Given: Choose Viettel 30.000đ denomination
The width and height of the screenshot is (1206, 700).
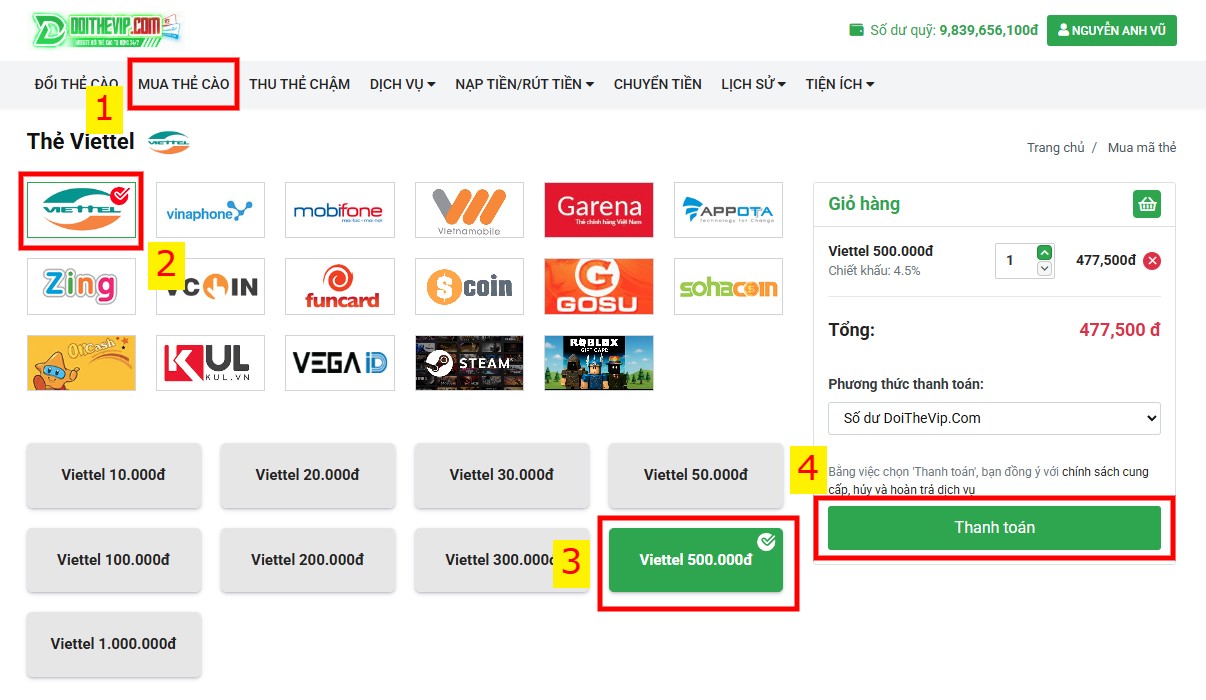Looking at the screenshot, I should pos(501,475).
